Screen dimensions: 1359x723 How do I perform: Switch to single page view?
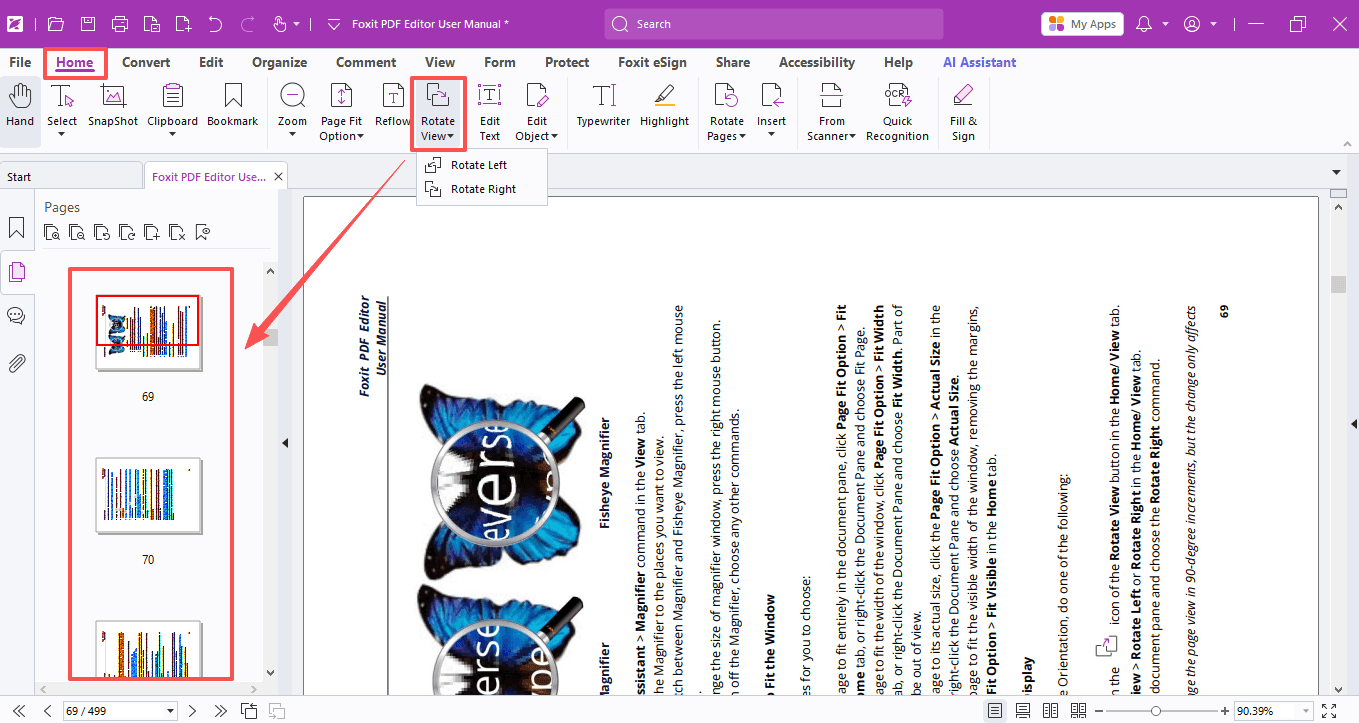[995, 711]
